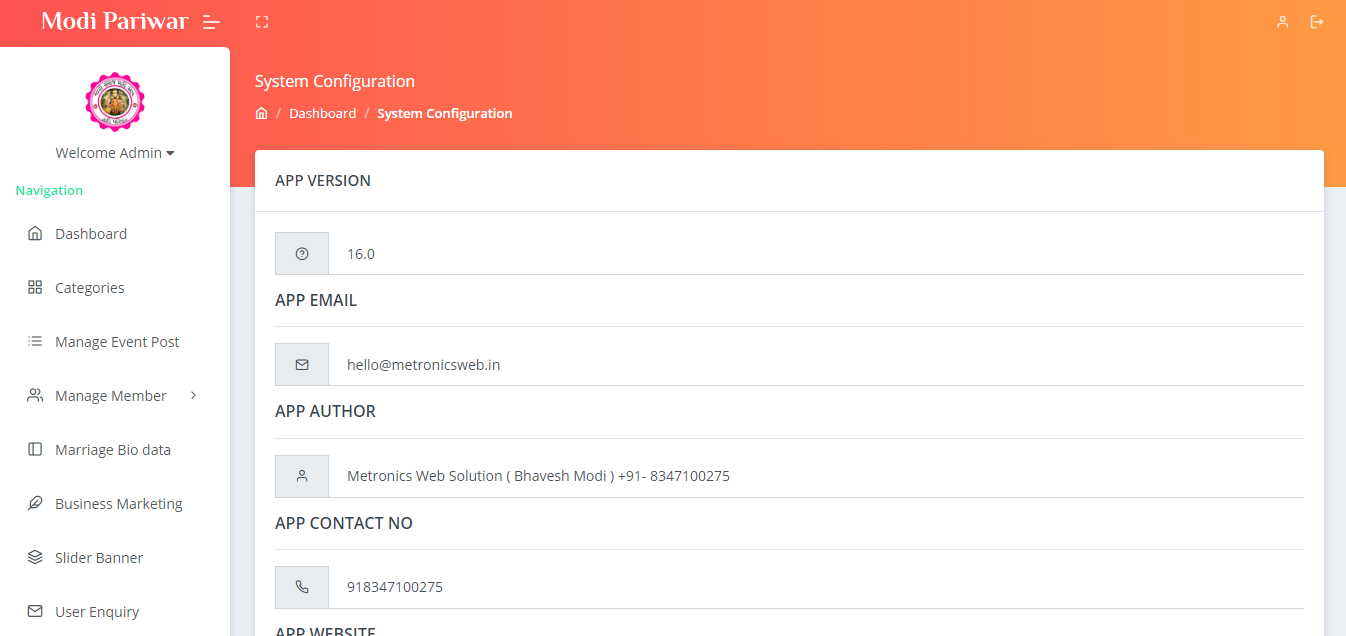Click the Modi Pariwar circular logo
The image size is (1346, 636).
(x=115, y=102)
